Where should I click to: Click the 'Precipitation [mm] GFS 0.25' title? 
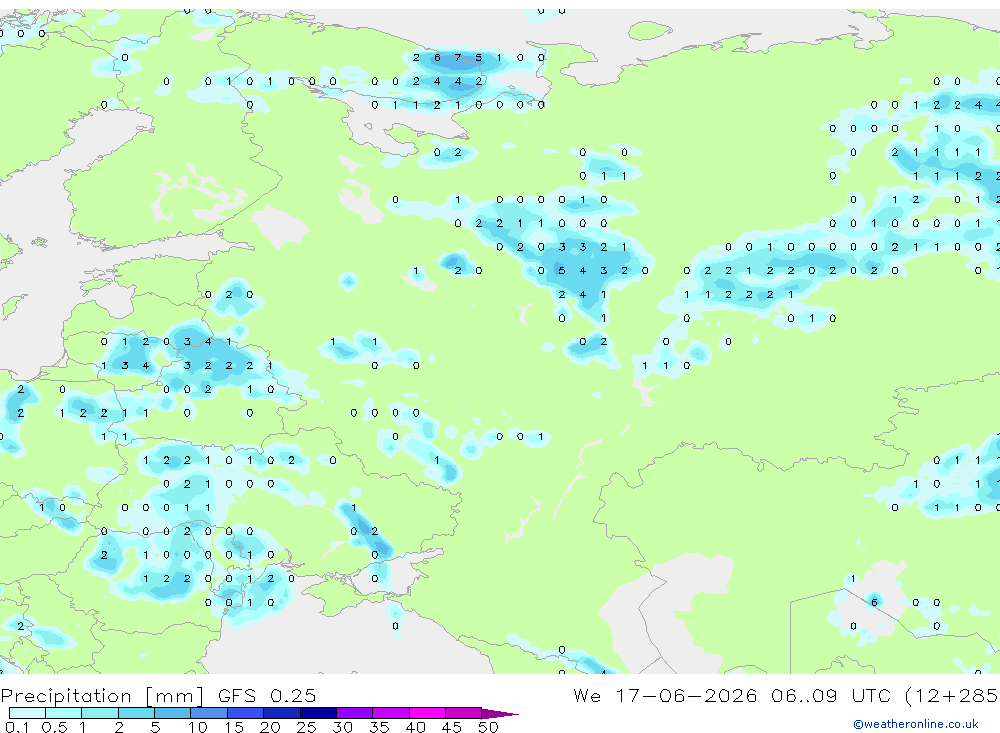coord(158,695)
